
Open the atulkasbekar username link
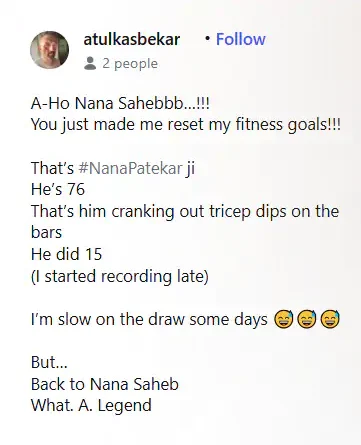[x=131, y=39]
